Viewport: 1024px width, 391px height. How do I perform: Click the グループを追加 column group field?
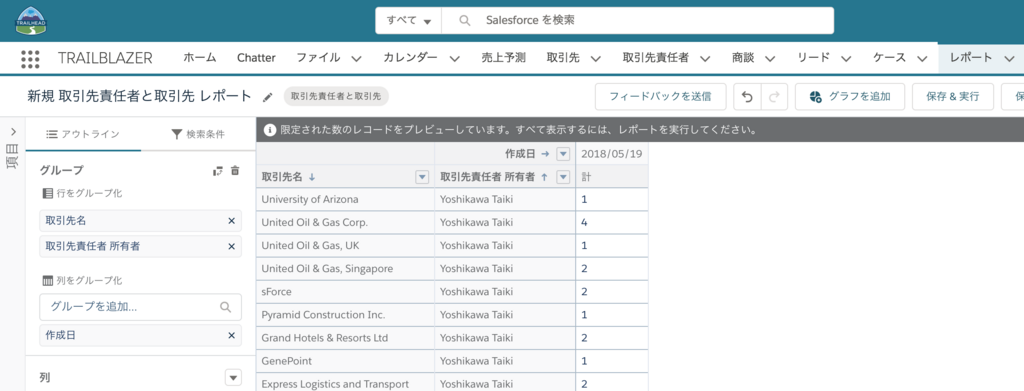click(x=140, y=307)
